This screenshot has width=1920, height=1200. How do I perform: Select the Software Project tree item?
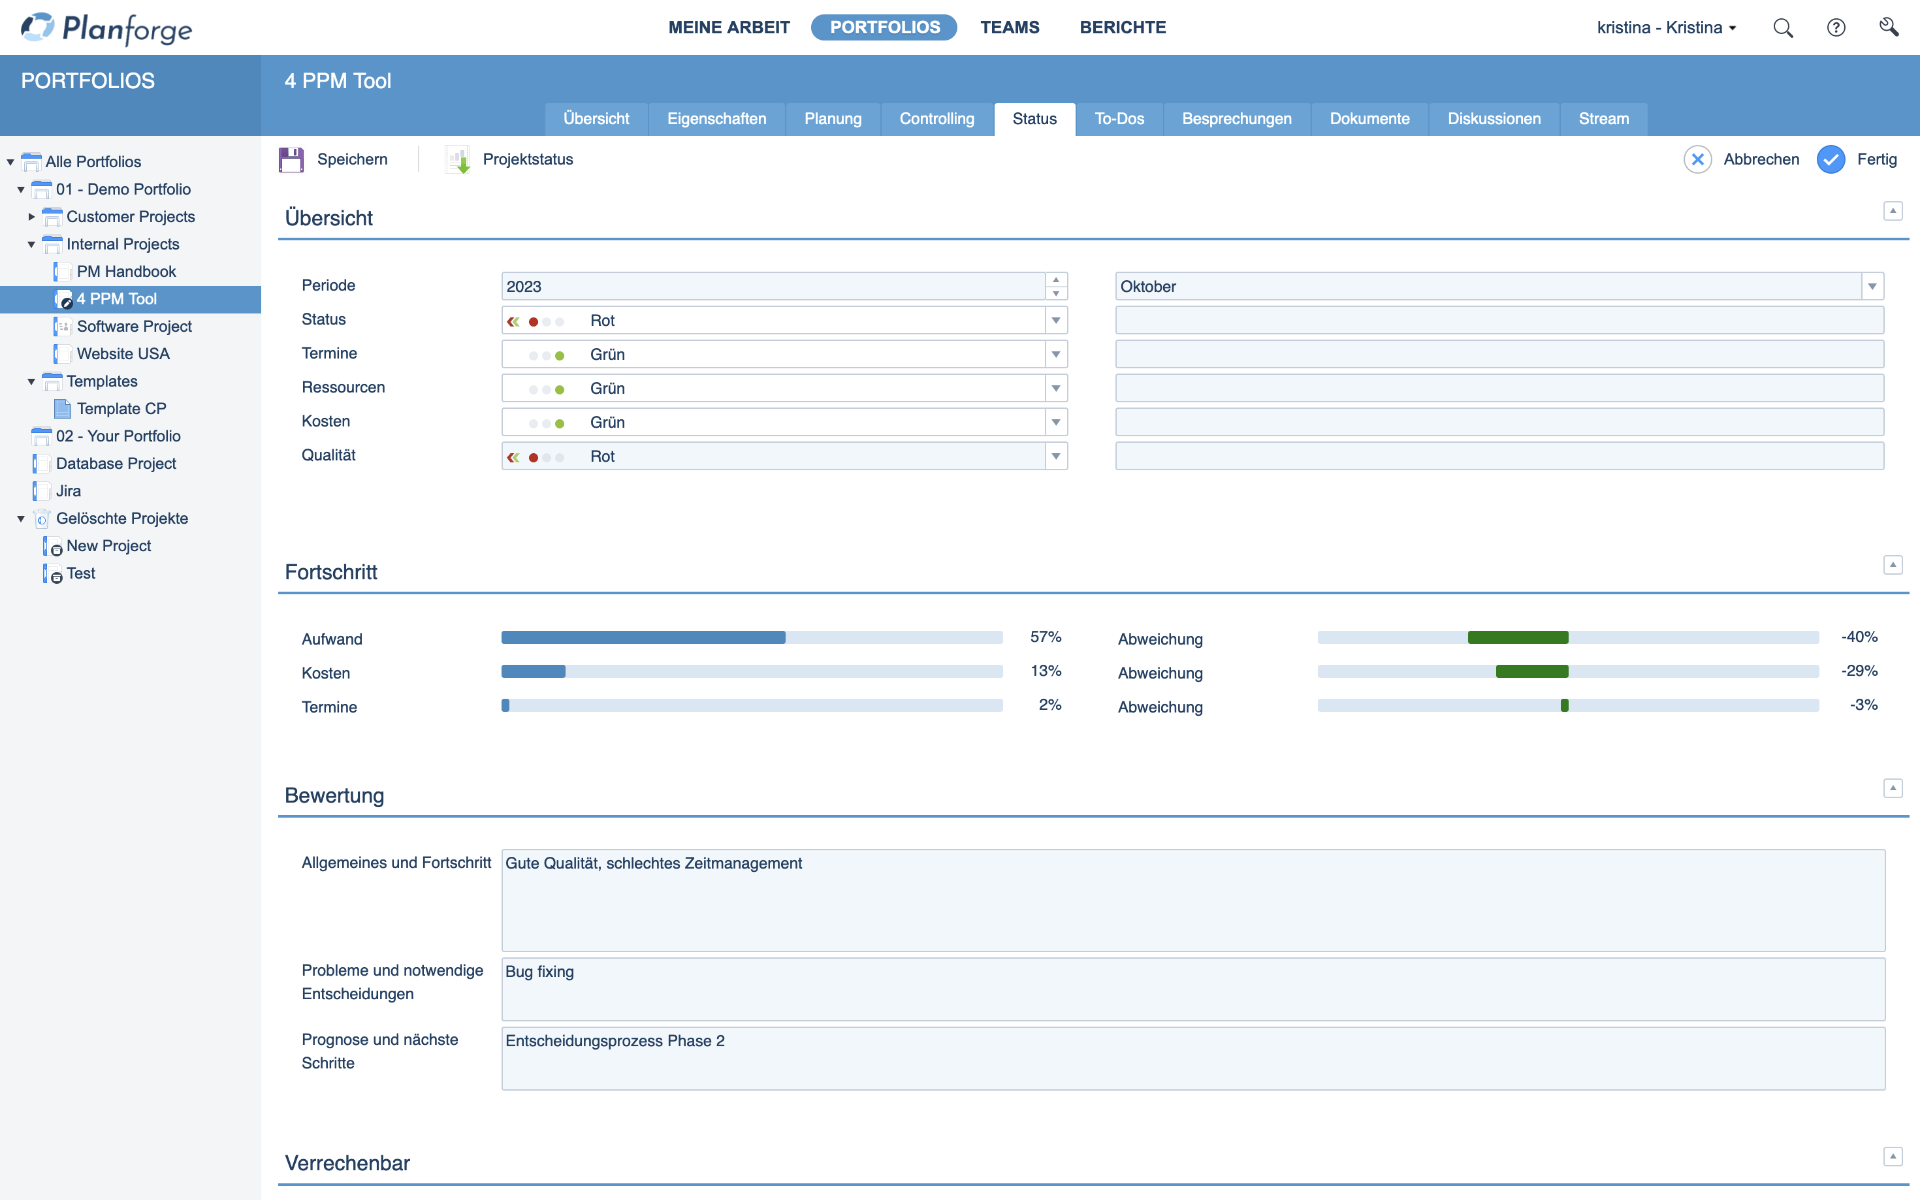pyautogui.click(x=134, y=326)
